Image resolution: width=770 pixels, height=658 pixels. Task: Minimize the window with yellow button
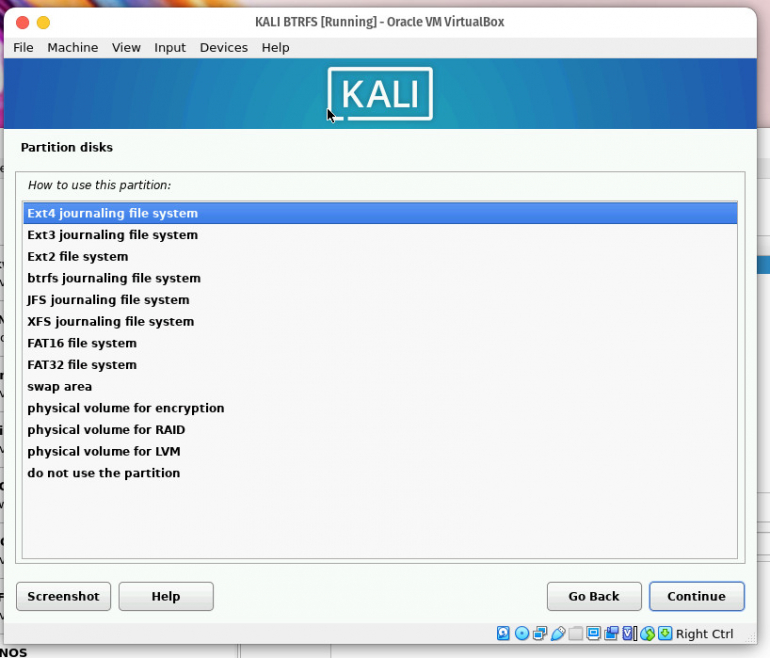click(x=43, y=22)
